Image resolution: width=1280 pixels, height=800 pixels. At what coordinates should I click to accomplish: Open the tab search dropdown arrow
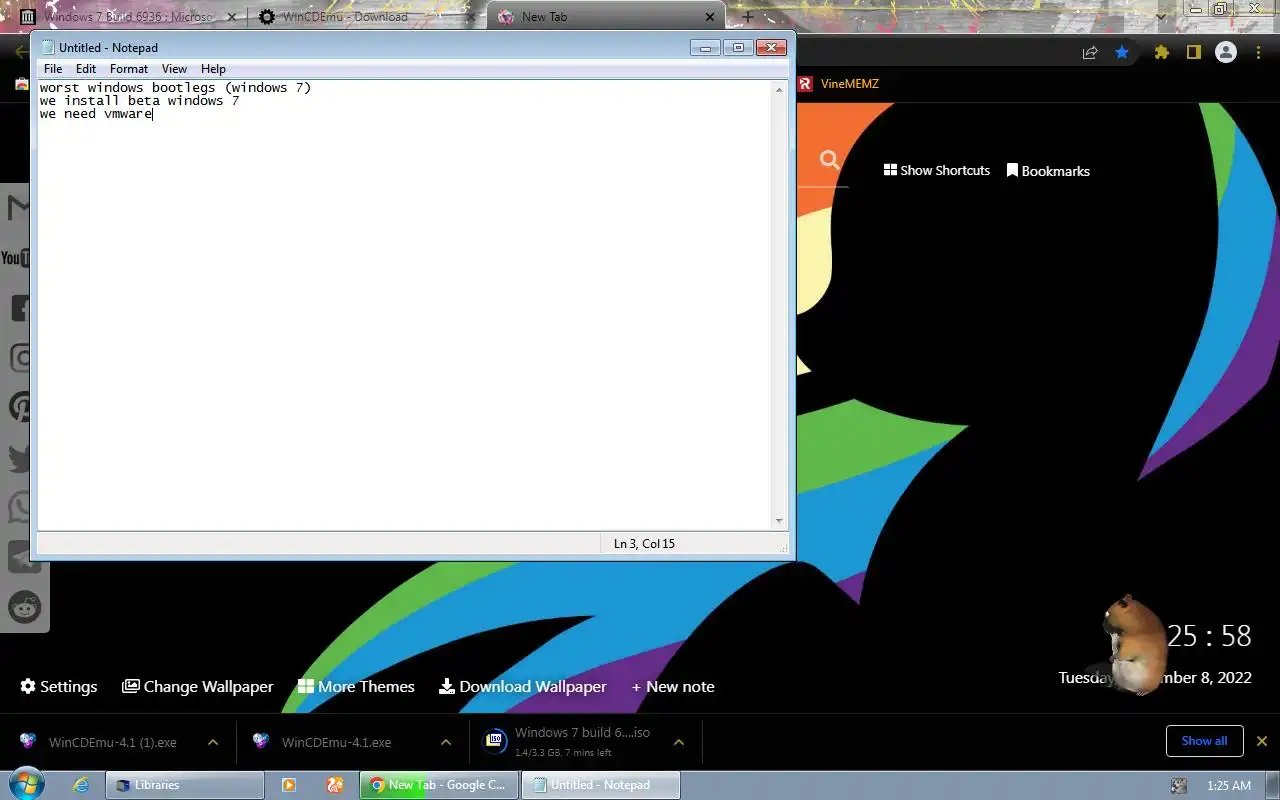(1160, 17)
